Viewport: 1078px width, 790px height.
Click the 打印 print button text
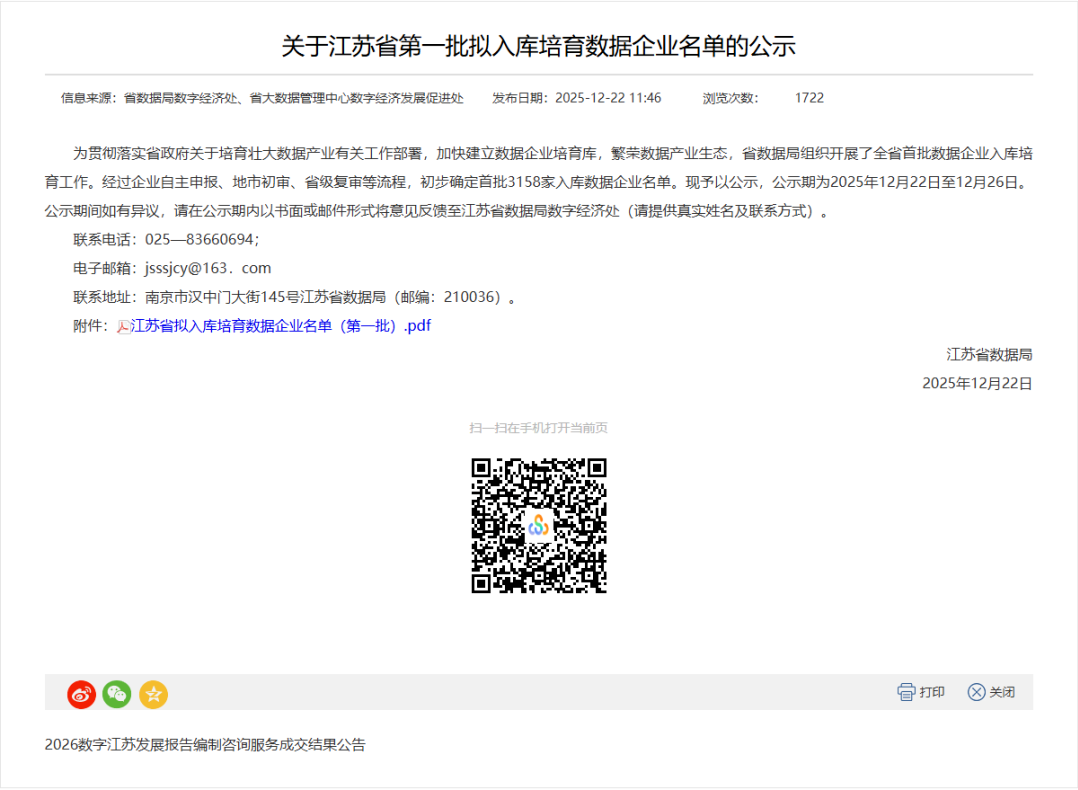tap(932, 692)
